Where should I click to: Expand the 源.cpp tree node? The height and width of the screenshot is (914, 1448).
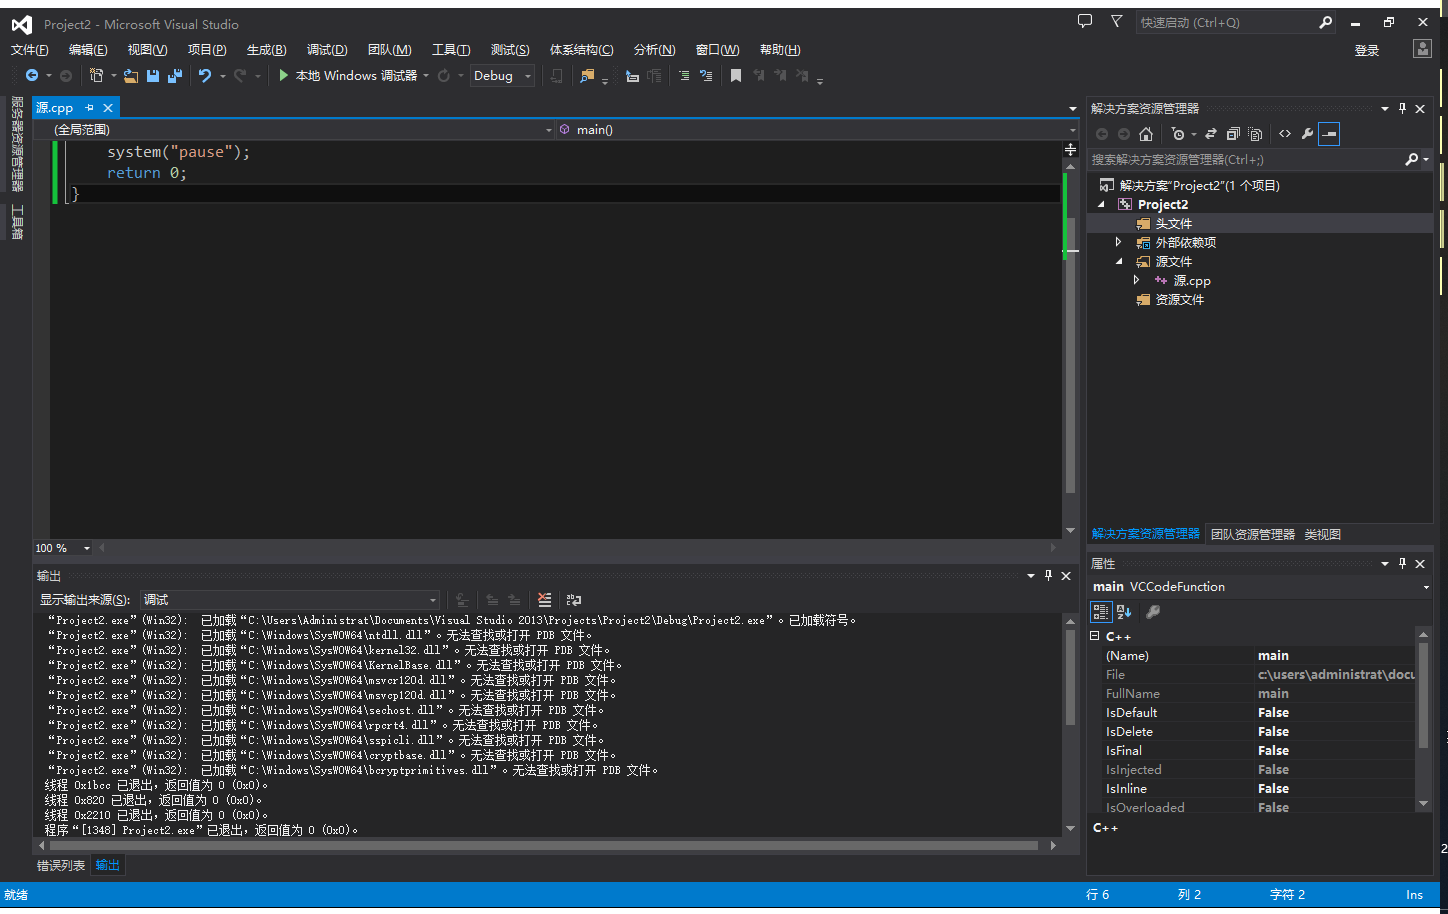point(1137,280)
